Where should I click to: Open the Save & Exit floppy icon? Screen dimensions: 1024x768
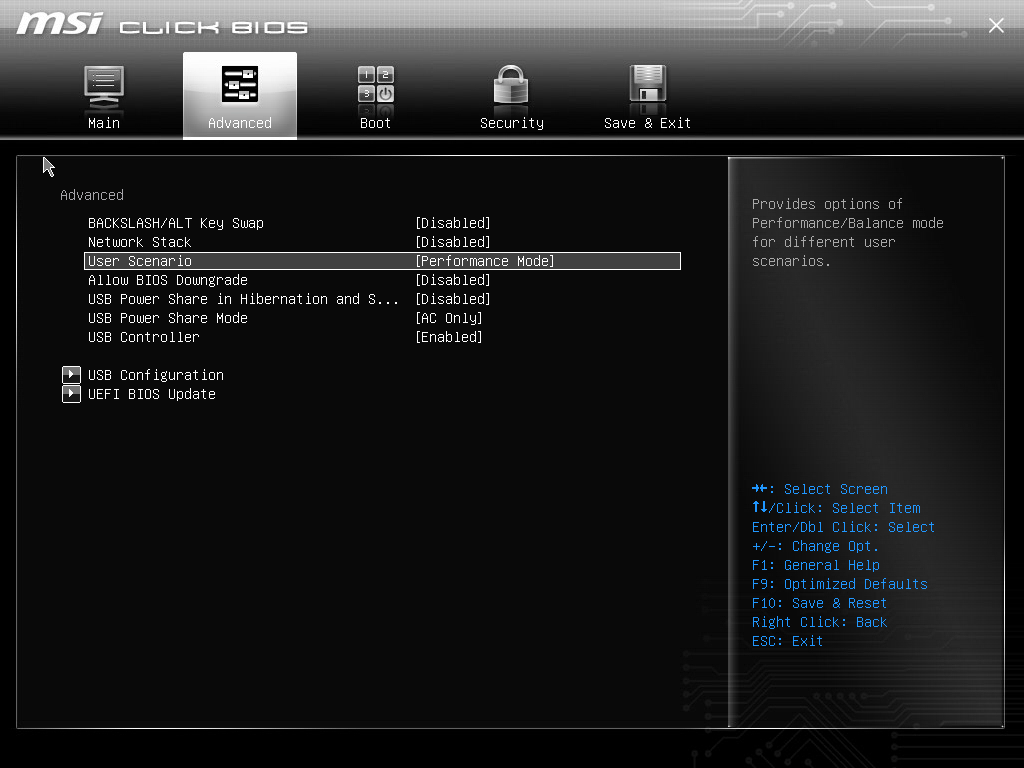coord(647,84)
